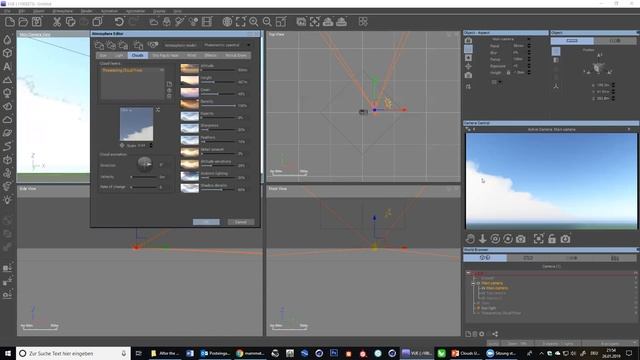This screenshot has height=360, width=640.
Task: Open Task View on the taskbar
Action: [139, 353]
